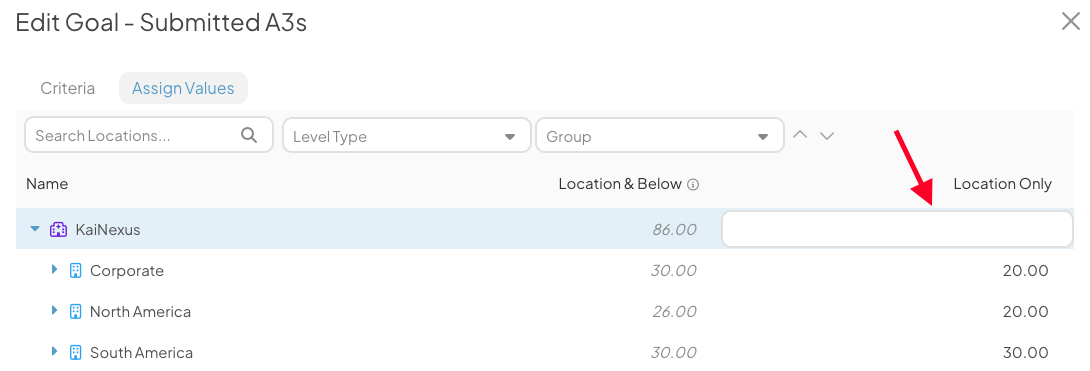Click the Location Only column header

pos(1002,184)
